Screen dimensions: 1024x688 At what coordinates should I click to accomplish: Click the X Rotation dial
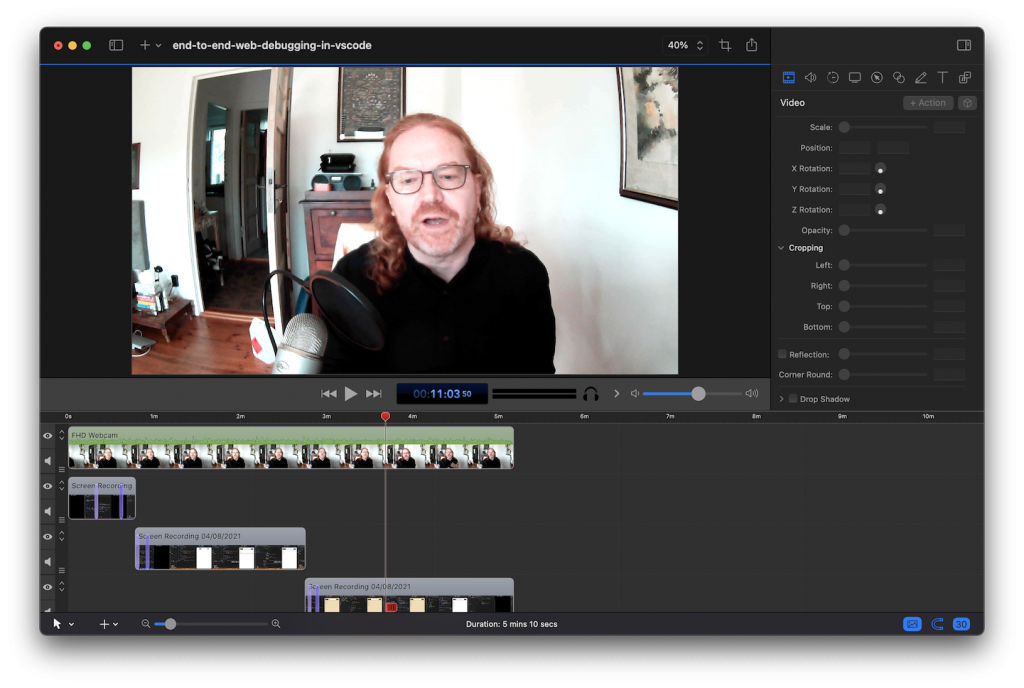(880, 169)
